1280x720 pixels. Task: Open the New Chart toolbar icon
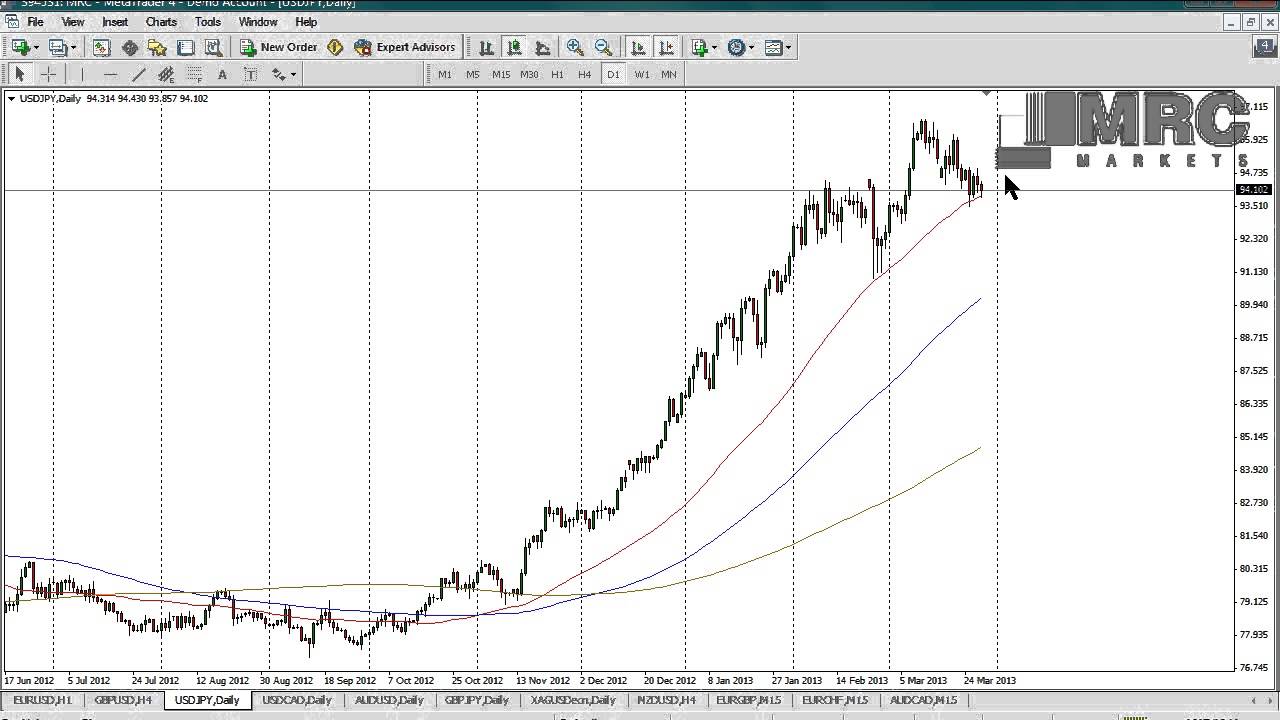20,47
